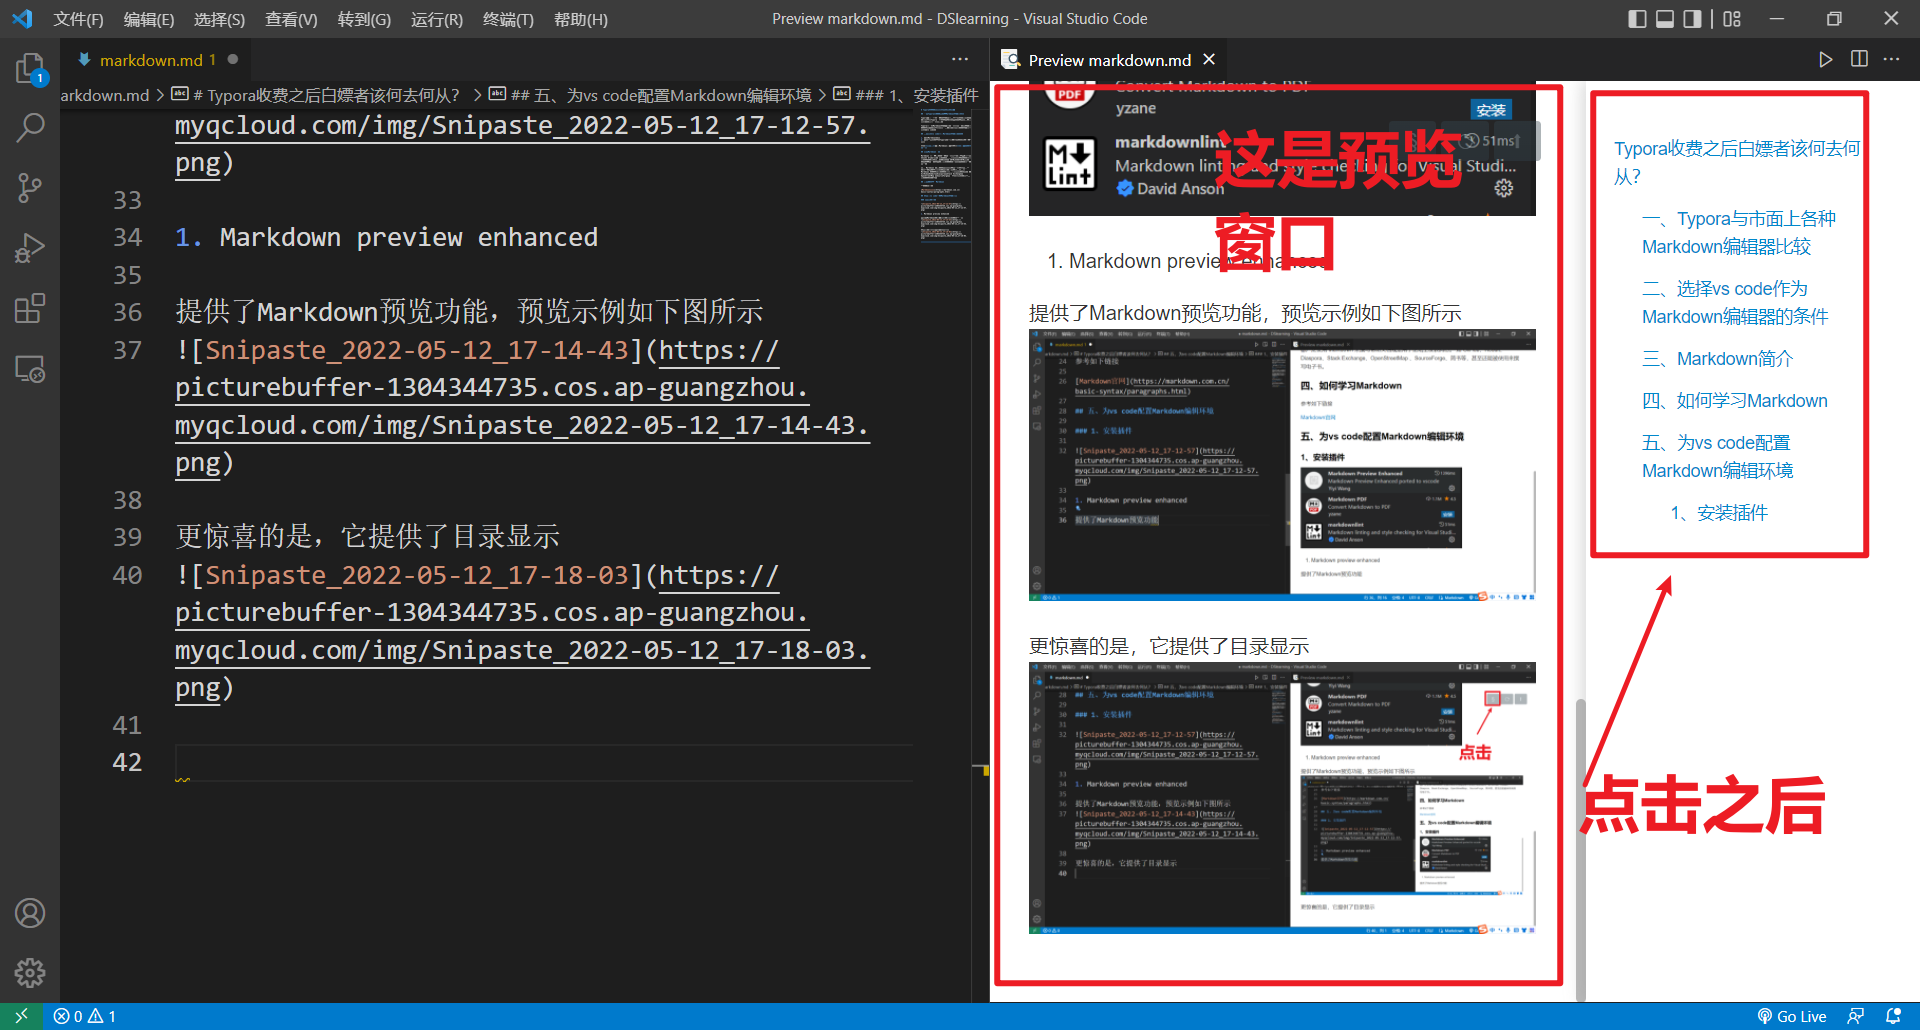Click line 34 'Markdown preview enhanced' text
Viewport: 1920px width, 1030px height.
click(x=409, y=237)
